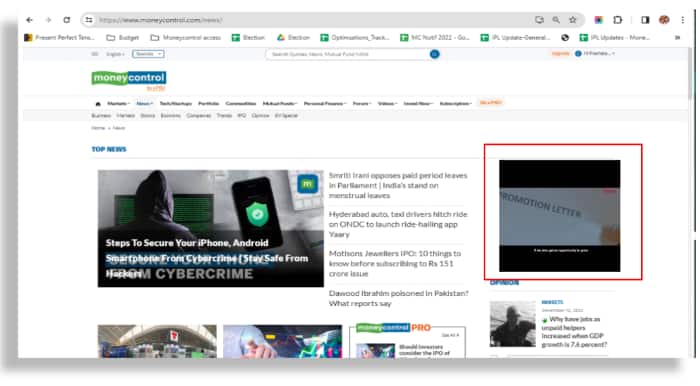Click the home icon in site navigation
Image resolution: width=700 pixels, height=386 pixels.
98,104
